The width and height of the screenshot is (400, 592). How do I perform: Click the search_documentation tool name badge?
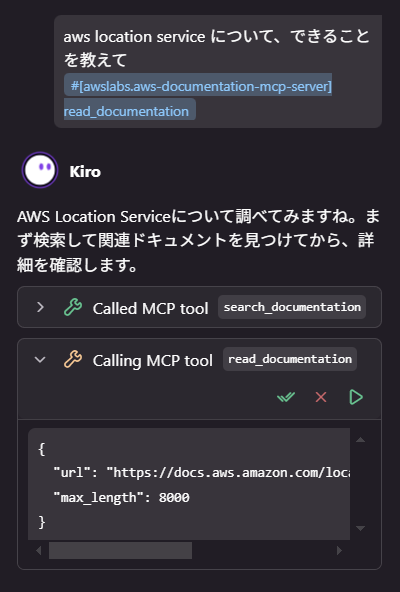[x=292, y=307]
